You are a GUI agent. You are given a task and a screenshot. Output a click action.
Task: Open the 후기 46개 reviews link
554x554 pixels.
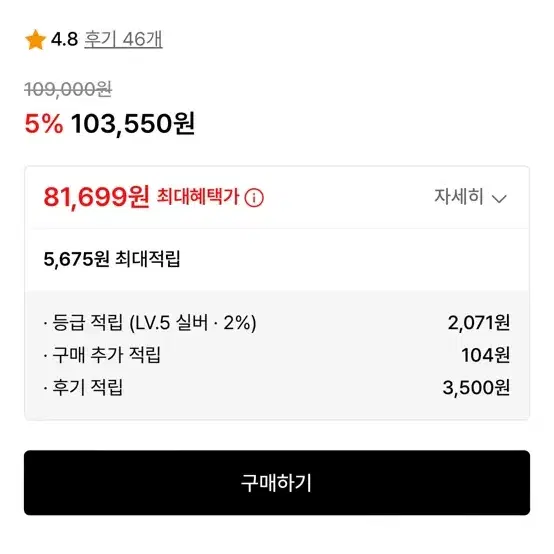pos(123,39)
